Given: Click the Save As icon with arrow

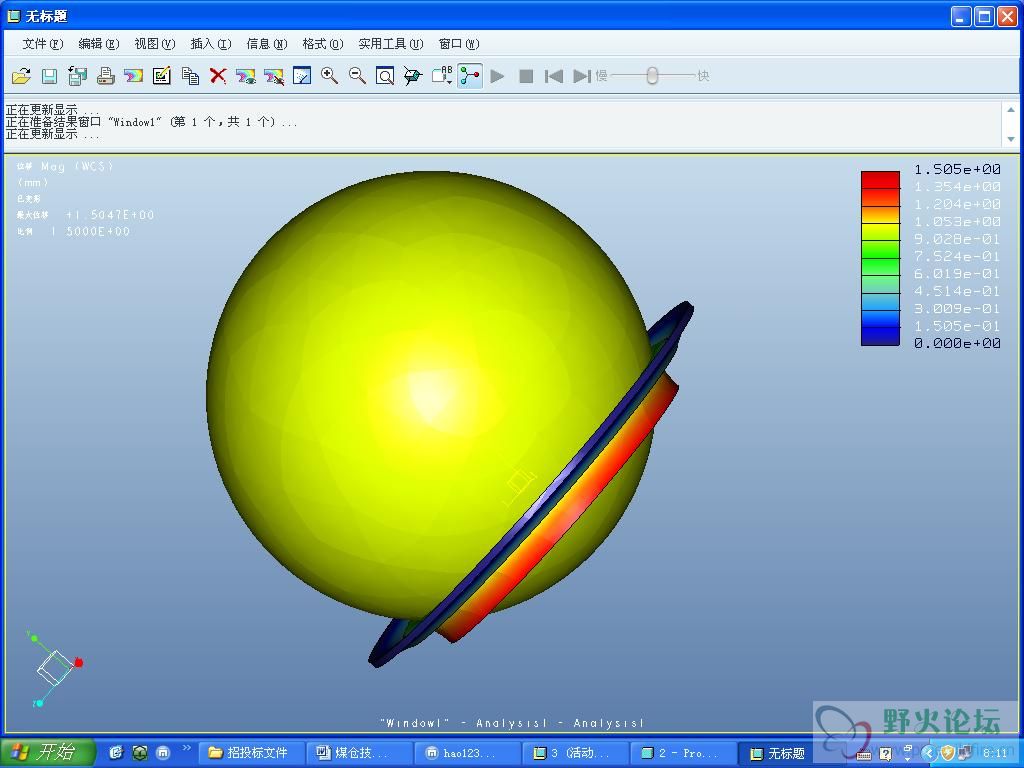Looking at the screenshot, I should (x=78, y=76).
